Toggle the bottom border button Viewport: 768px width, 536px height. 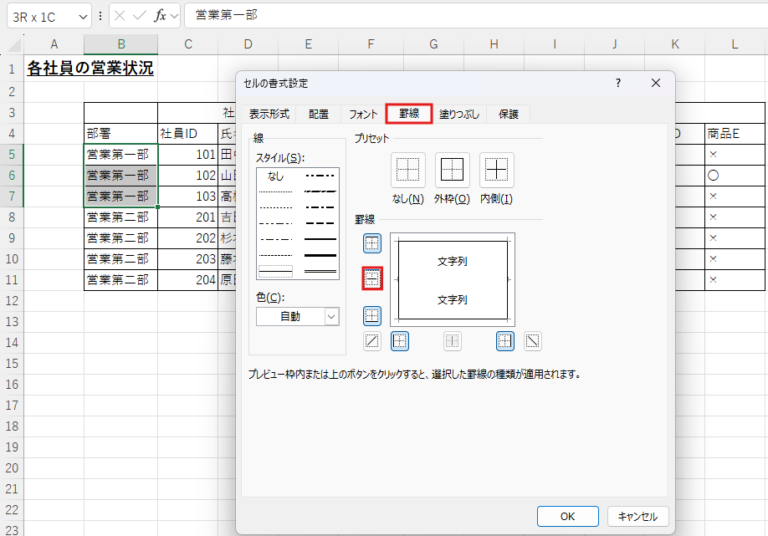372,316
